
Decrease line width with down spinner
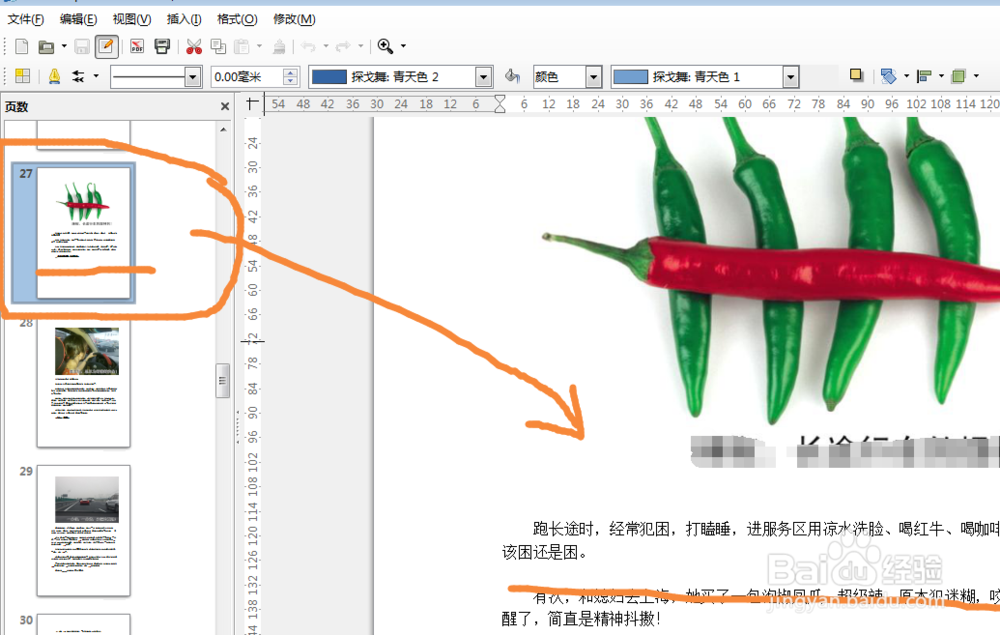[291, 82]
